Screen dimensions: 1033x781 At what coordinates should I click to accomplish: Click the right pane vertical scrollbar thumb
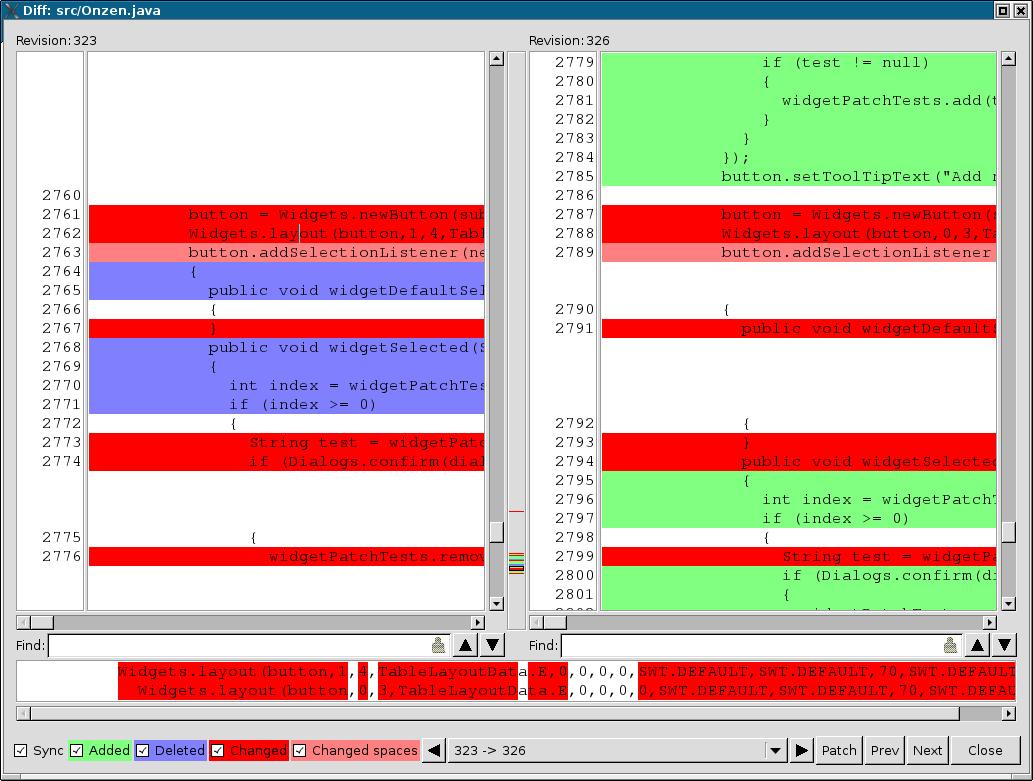[x=1008, y=531]
